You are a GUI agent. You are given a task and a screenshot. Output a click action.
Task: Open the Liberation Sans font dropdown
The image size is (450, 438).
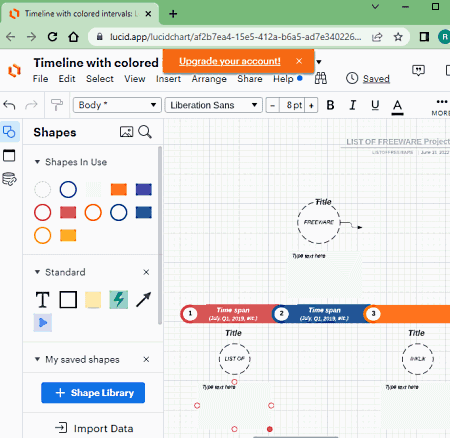pos(213,105)
